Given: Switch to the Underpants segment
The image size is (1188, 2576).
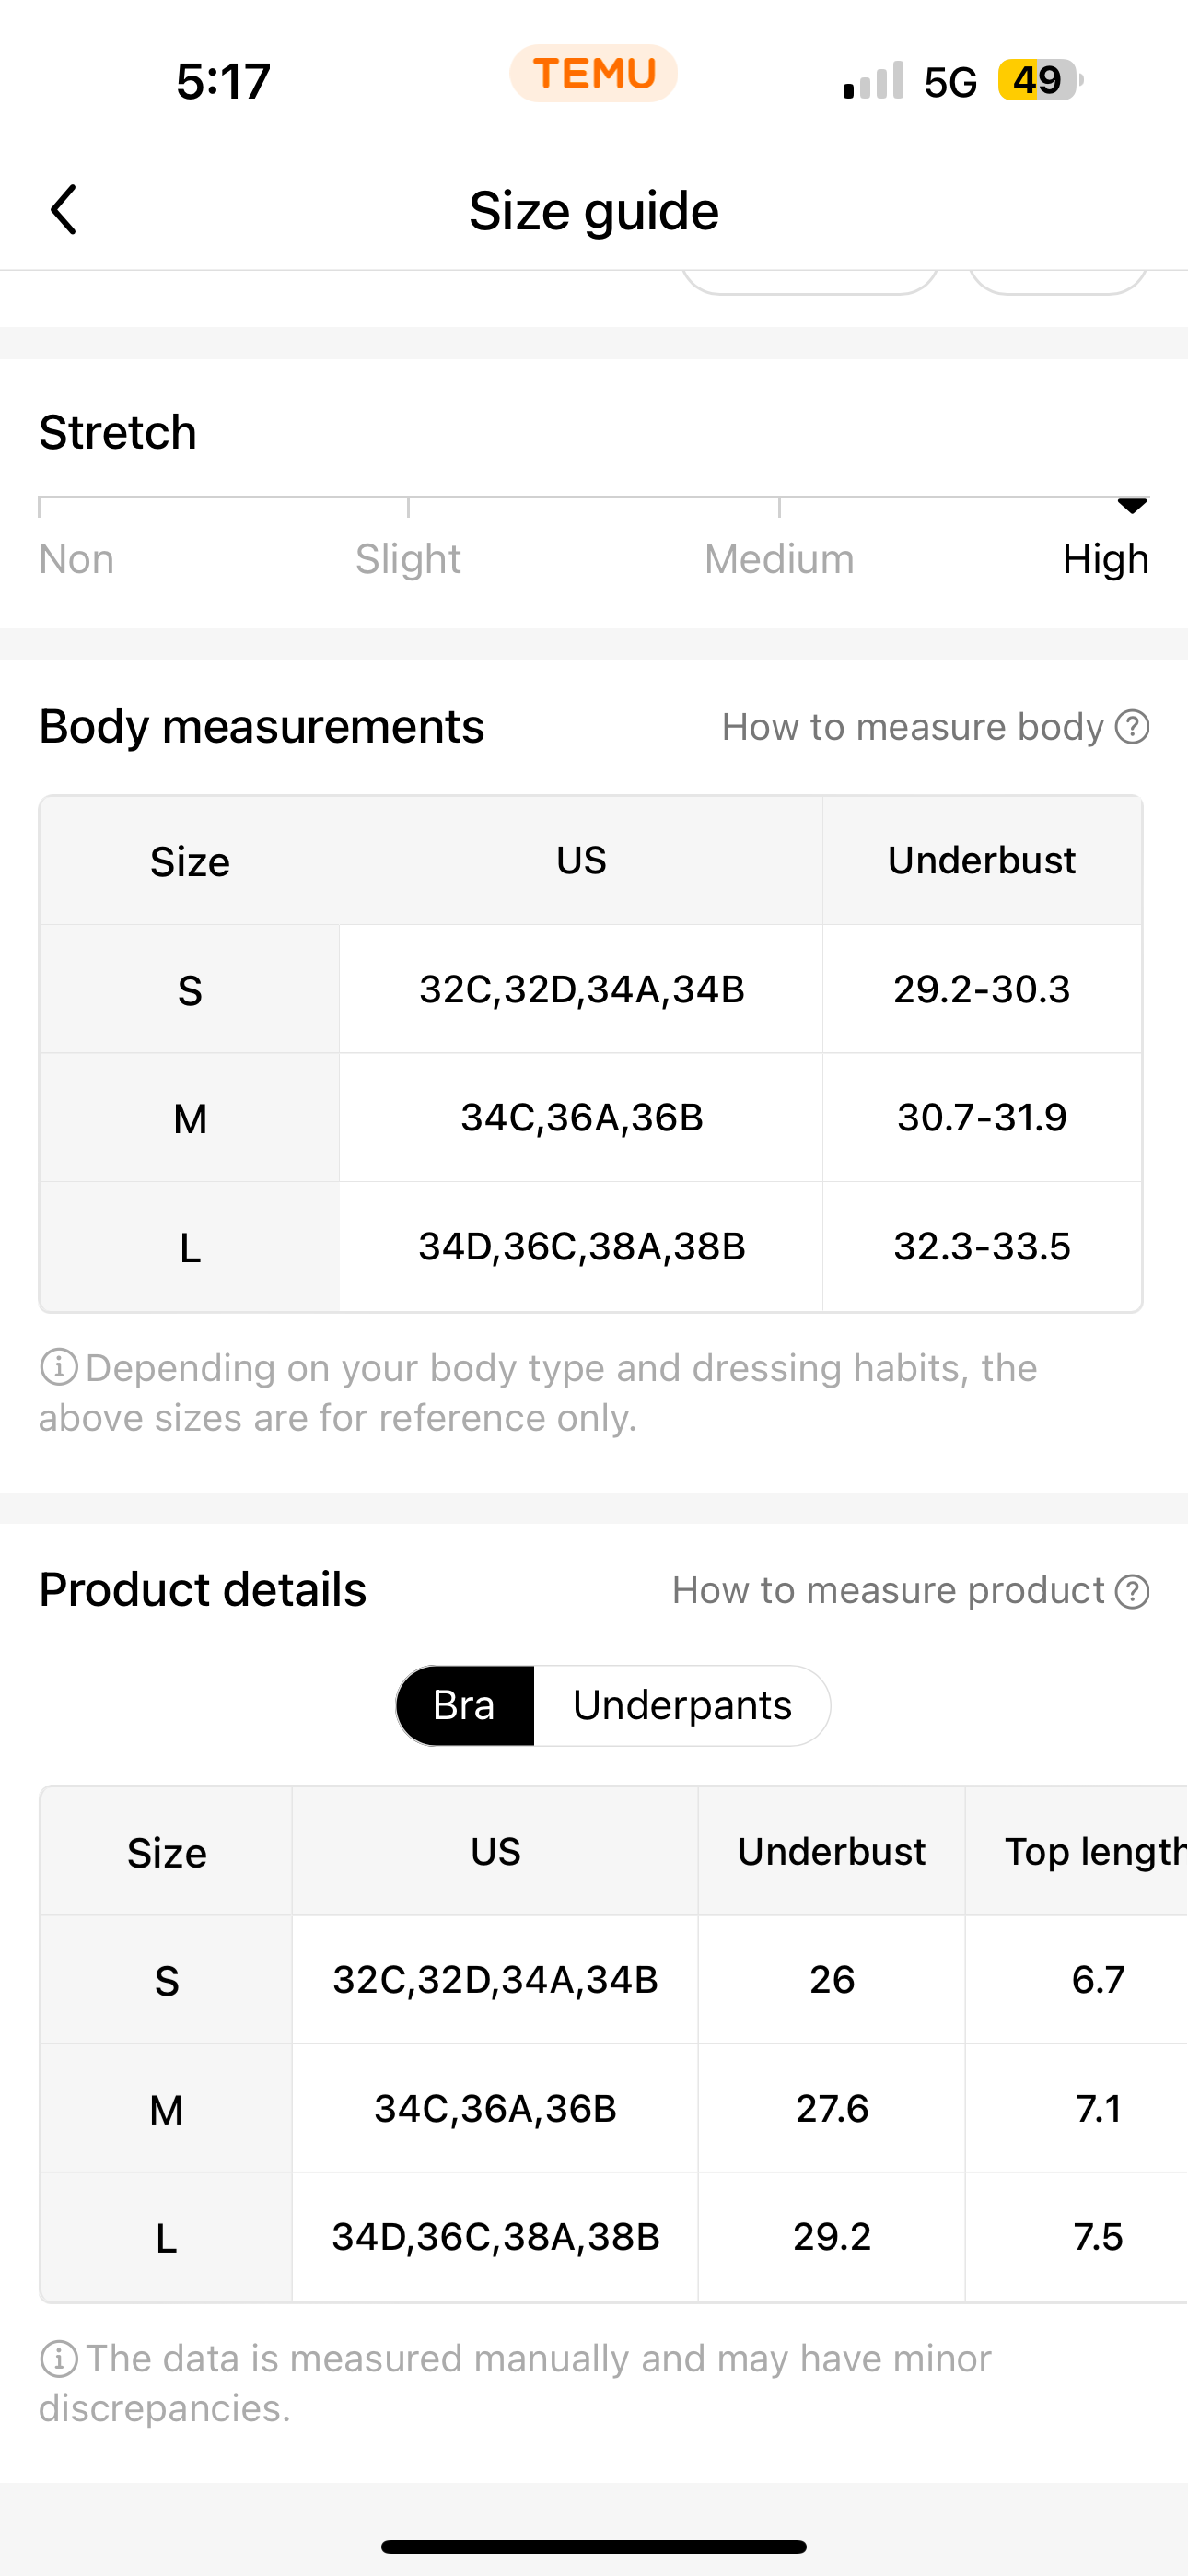Looking at the screenshot, I should tap(682, 1705).
